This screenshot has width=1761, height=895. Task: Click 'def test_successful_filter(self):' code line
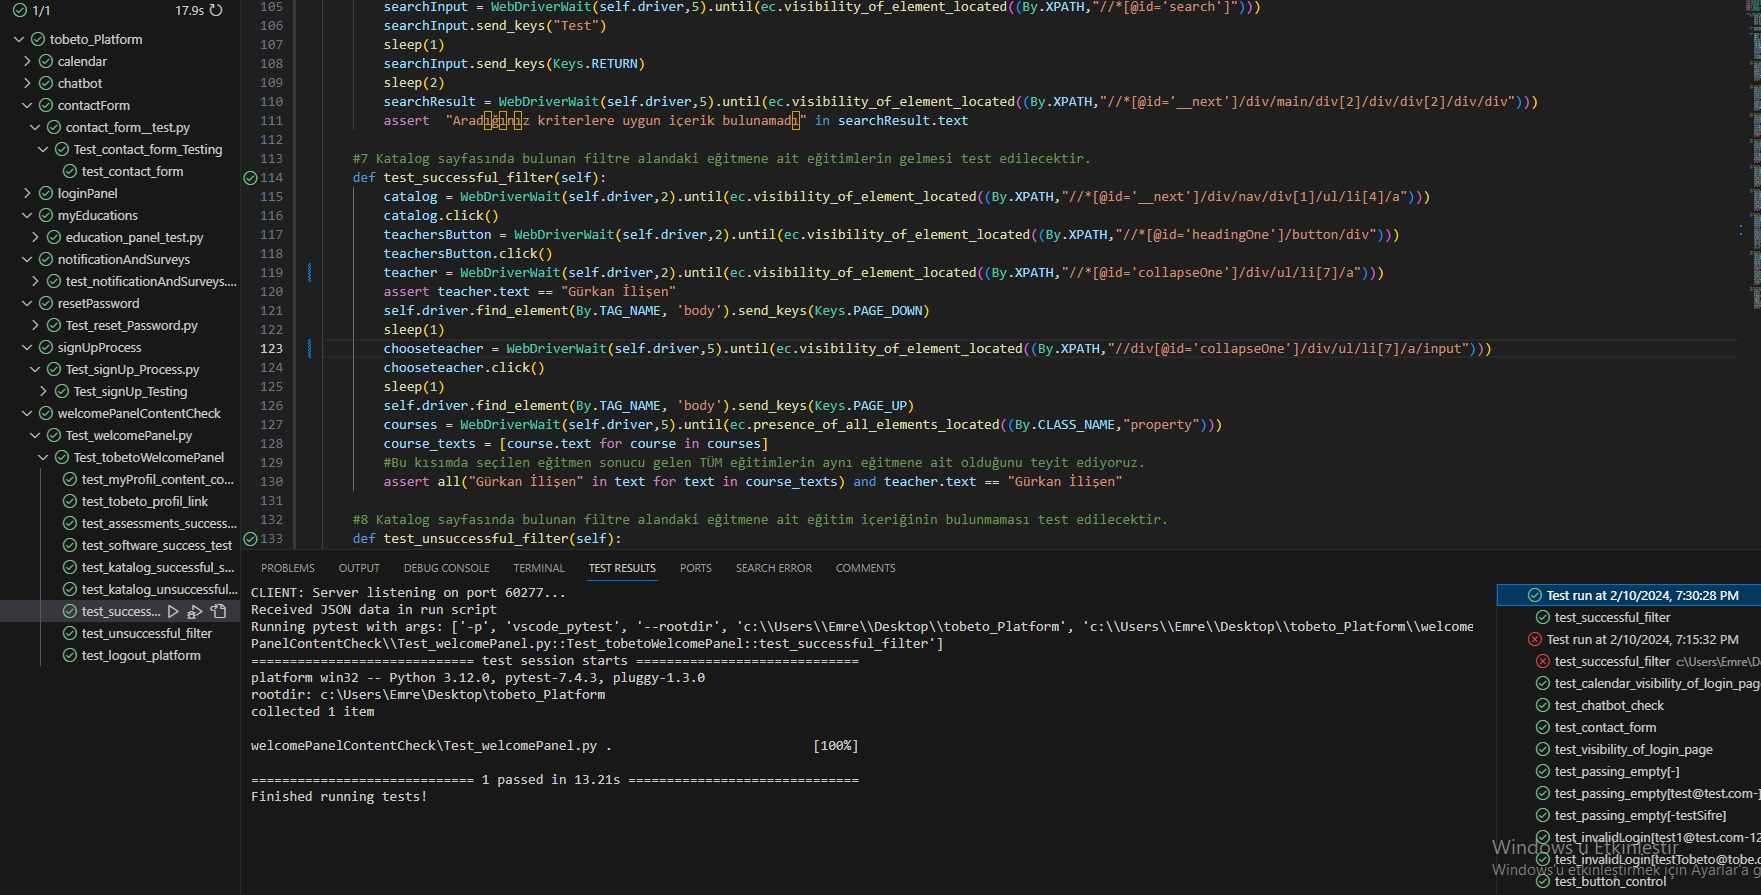479,178
